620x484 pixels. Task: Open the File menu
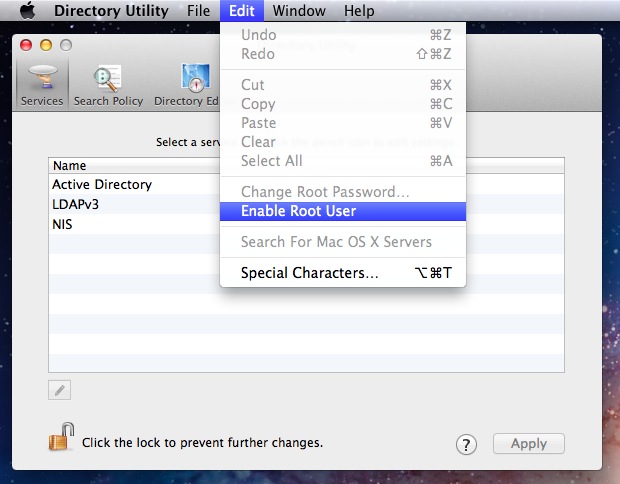[199, 11]
